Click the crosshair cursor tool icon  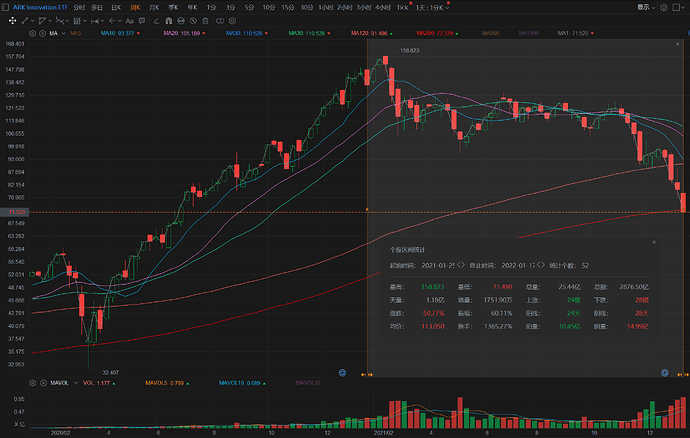tap(12, 20)
